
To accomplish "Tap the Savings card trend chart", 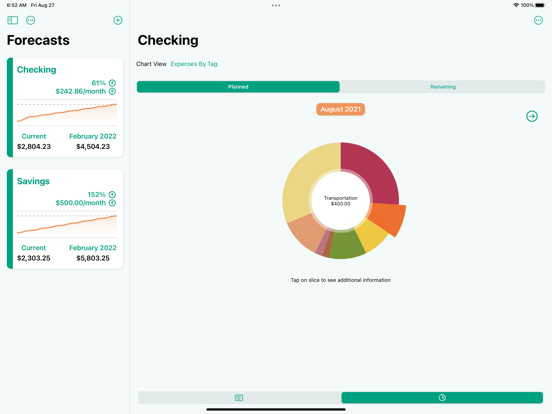I will (67, 225).
